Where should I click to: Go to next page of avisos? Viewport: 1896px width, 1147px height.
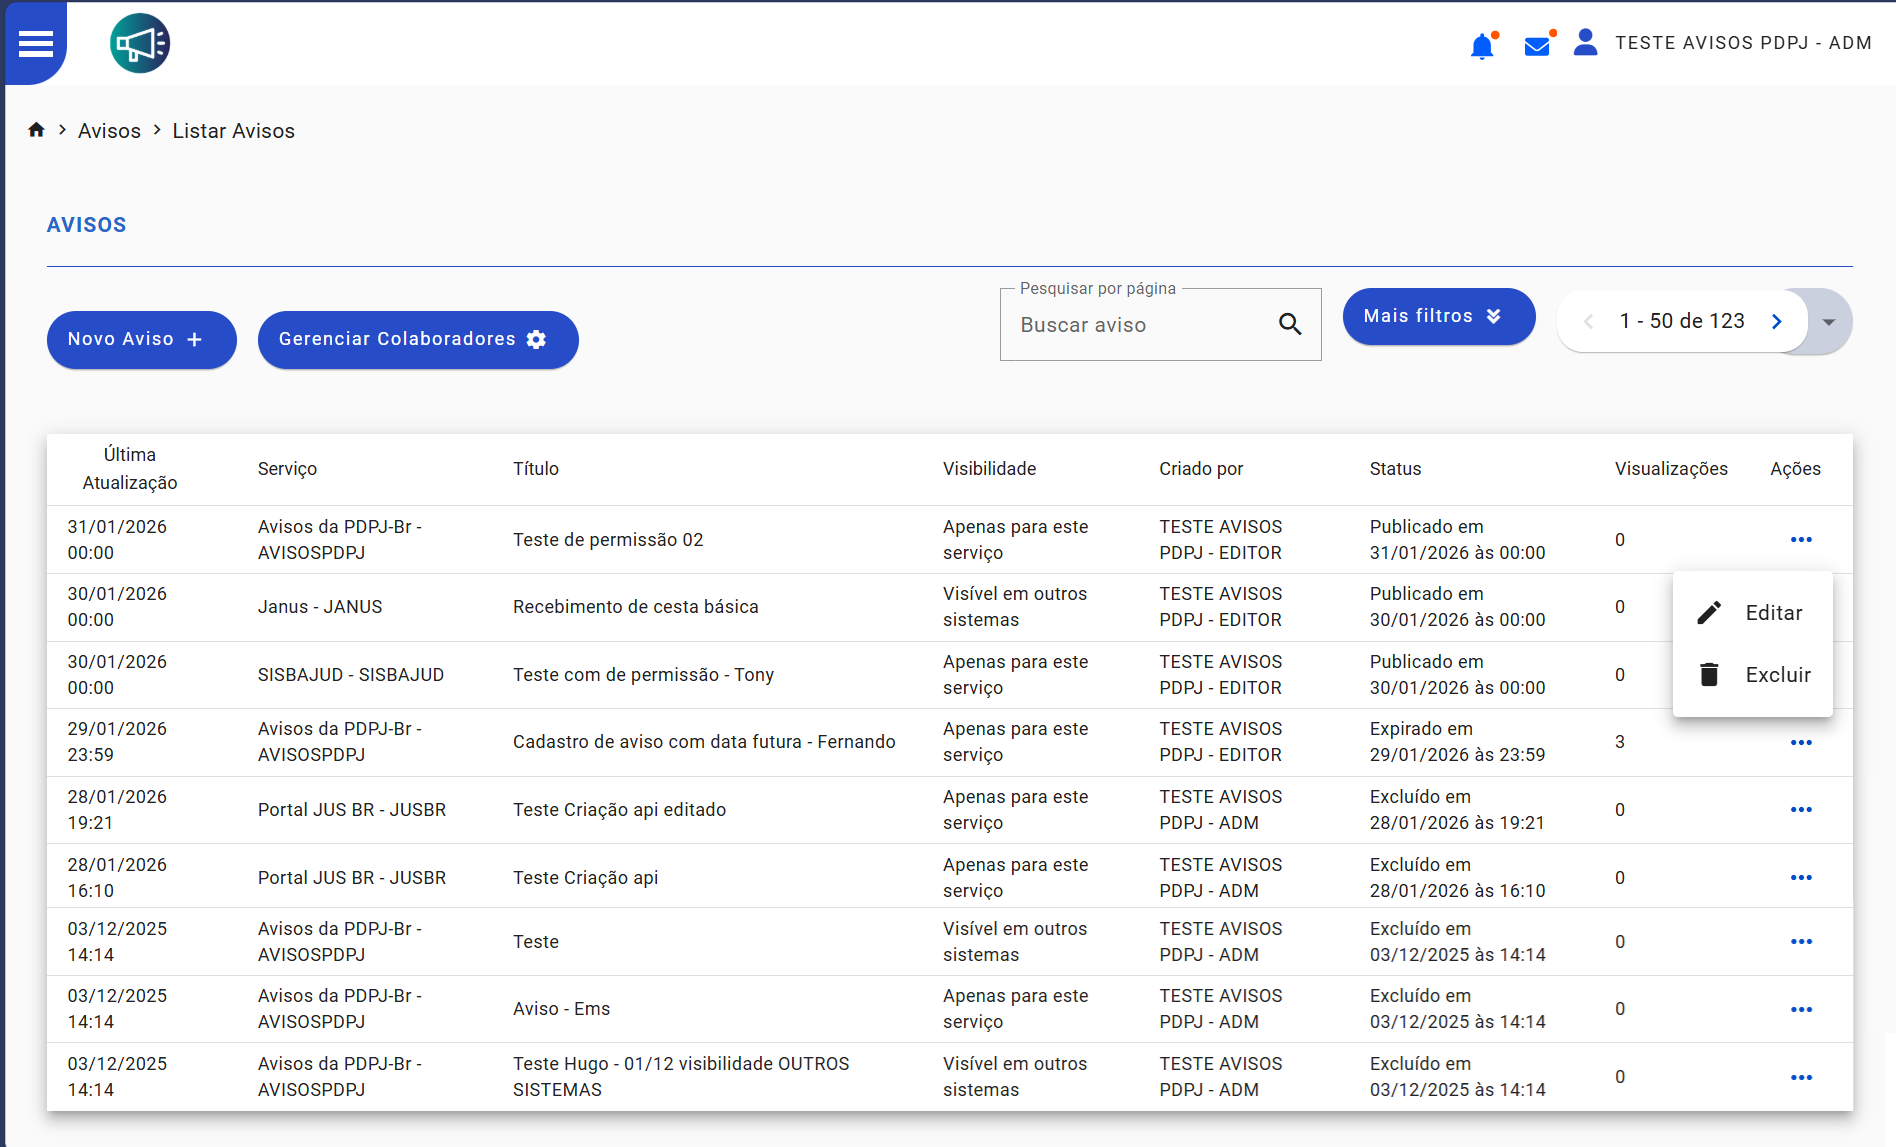(1777, 321)
